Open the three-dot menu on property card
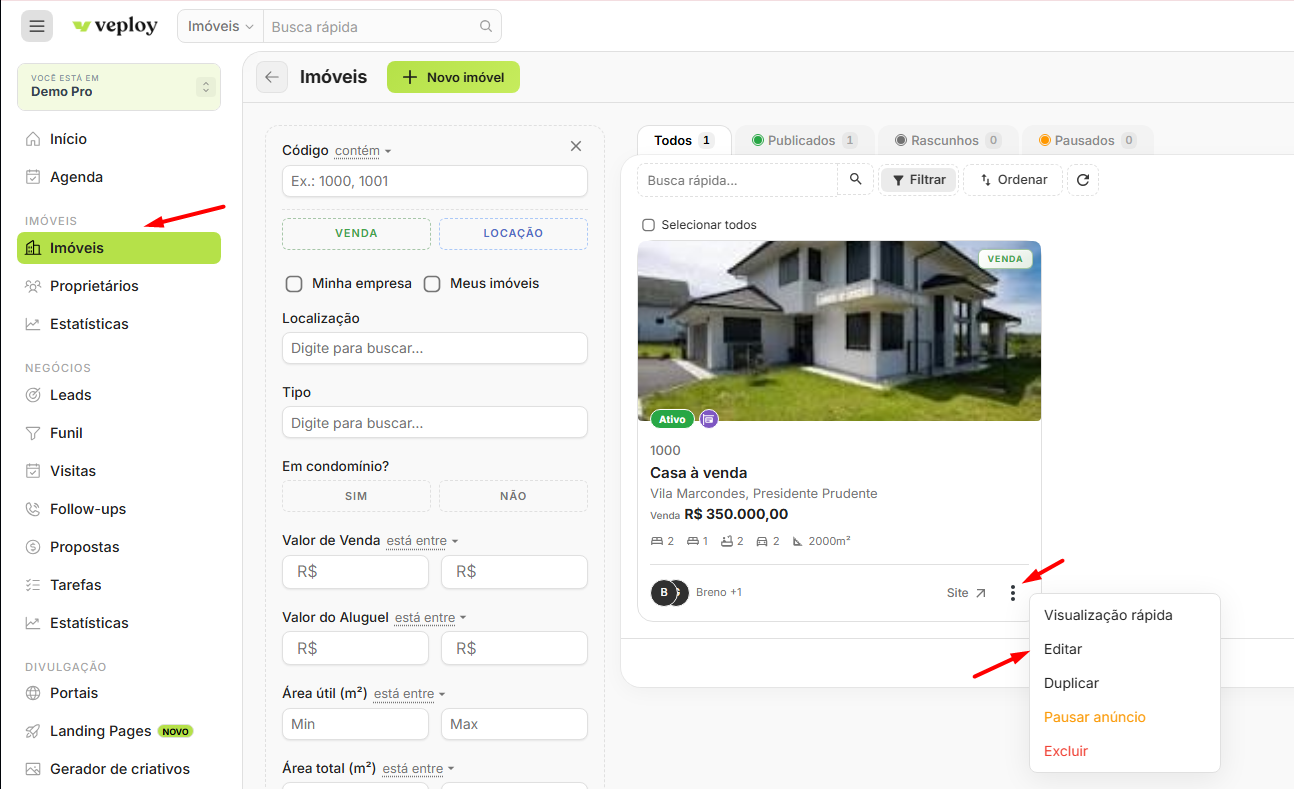Screen dimensions: 1294x789 1013,593
